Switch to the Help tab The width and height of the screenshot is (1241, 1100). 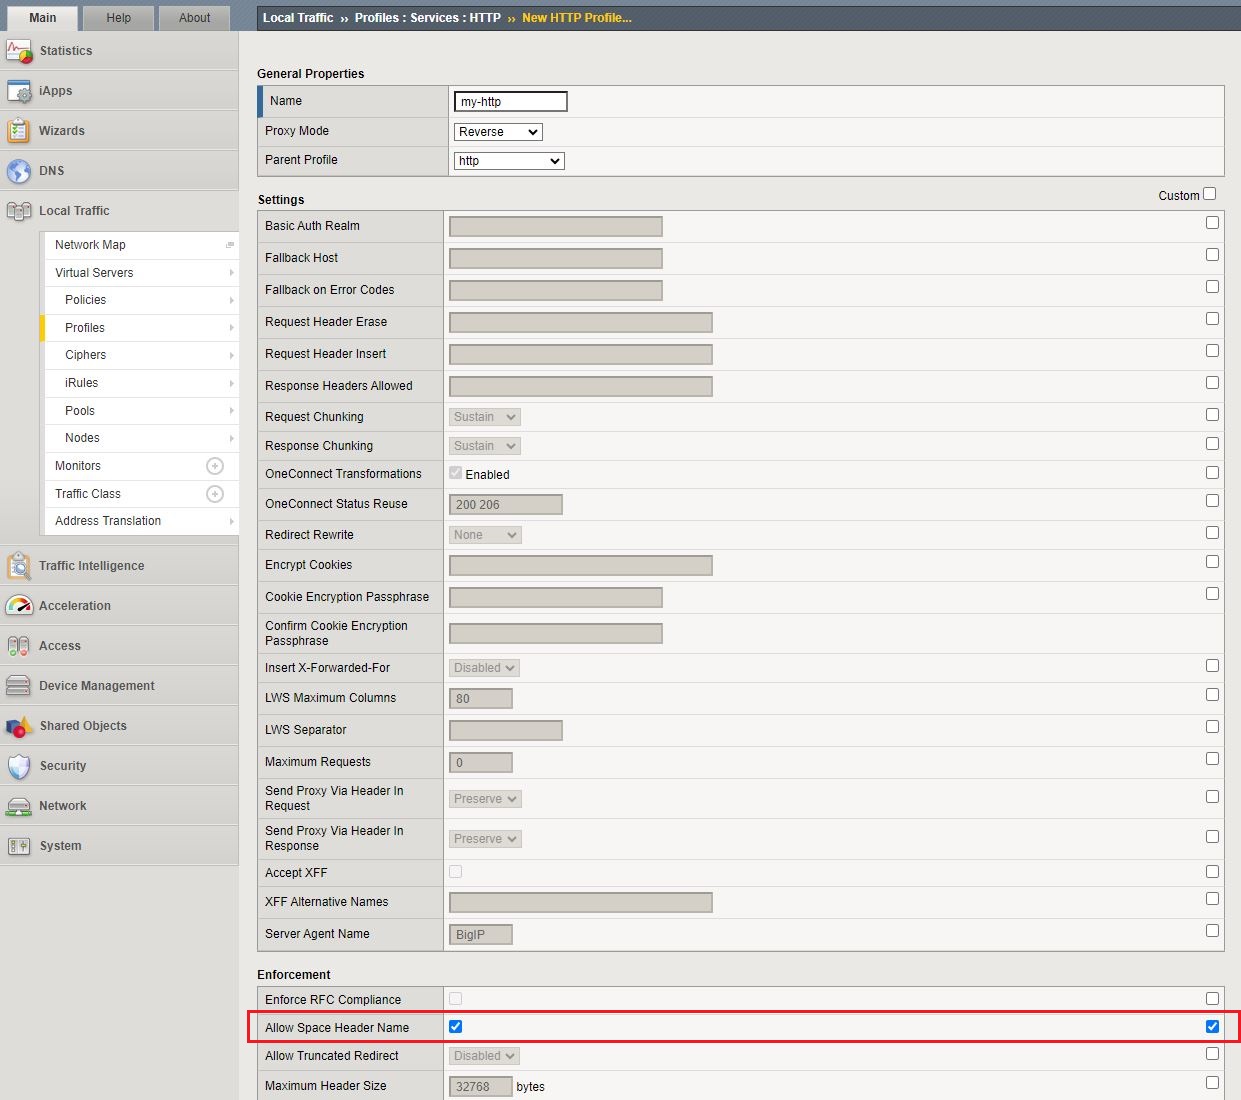click(117, 17)
